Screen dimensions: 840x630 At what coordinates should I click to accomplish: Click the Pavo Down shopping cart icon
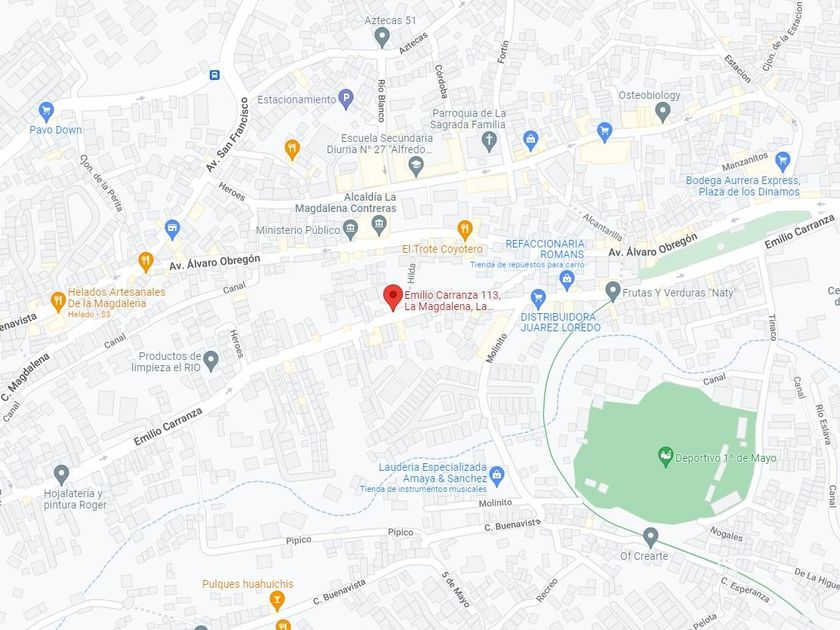pos(47,111)
